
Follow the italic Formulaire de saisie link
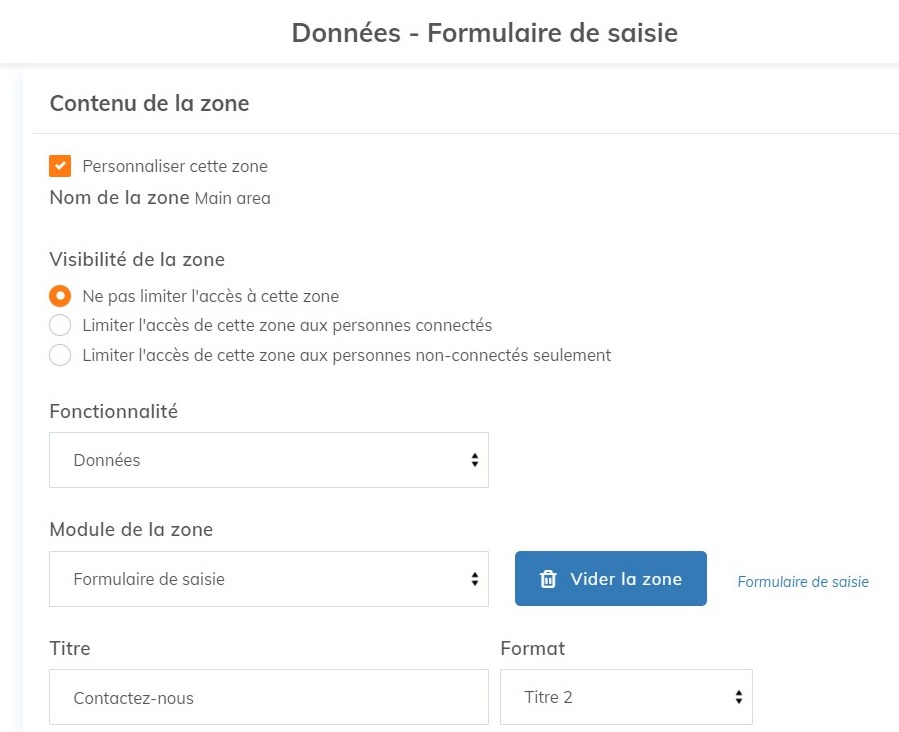[803, 581]
